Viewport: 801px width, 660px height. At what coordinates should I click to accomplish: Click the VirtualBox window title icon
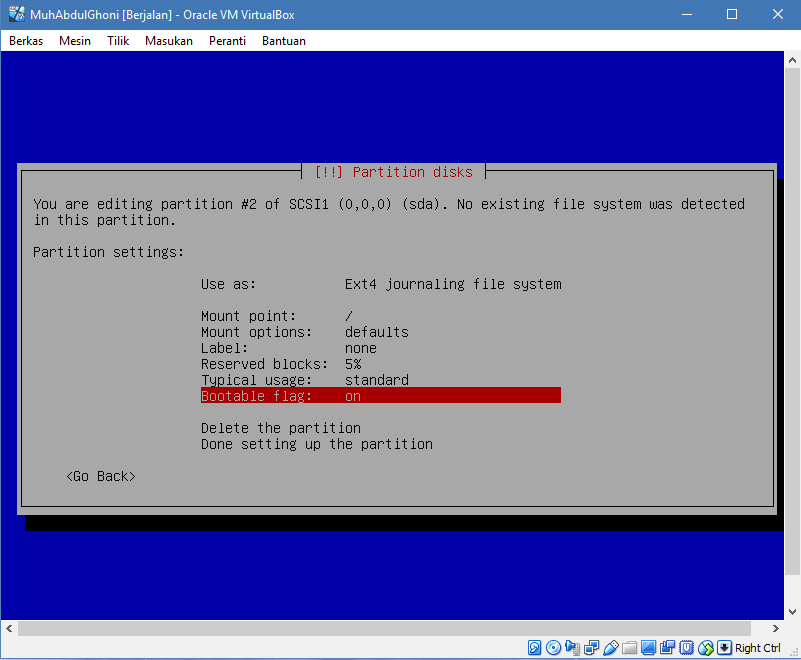click(x=16, y=14)
